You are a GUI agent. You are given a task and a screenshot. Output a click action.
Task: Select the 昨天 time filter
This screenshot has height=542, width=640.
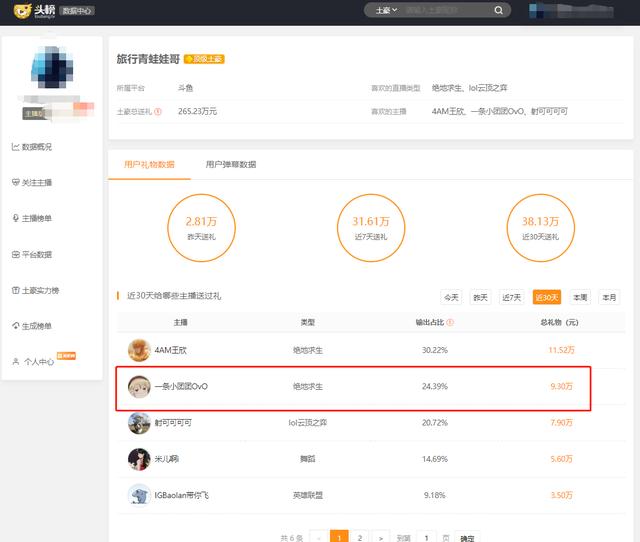[480, 297]
